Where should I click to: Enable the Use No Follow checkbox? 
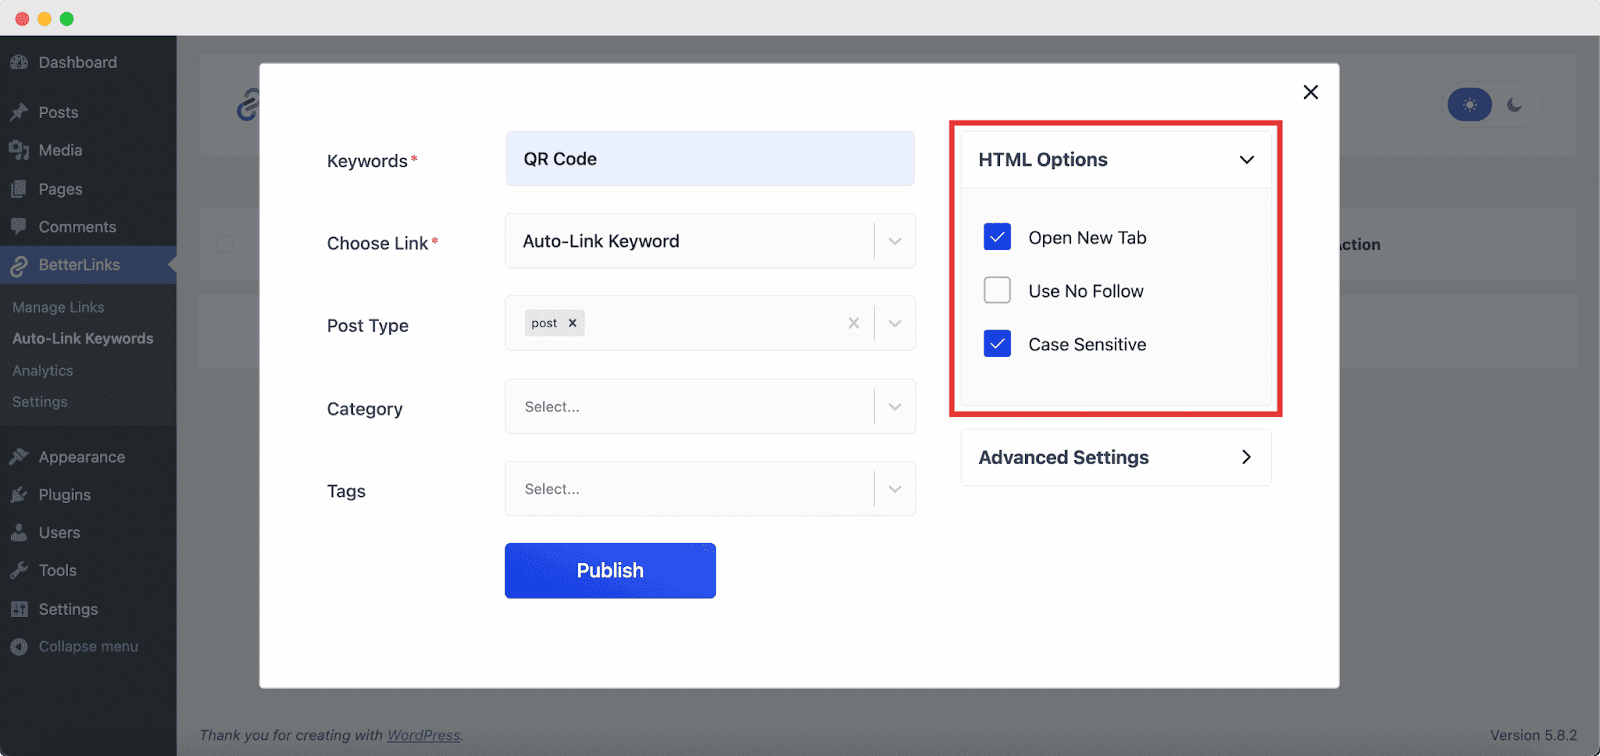pyautogui.click(x=997, y=290)
